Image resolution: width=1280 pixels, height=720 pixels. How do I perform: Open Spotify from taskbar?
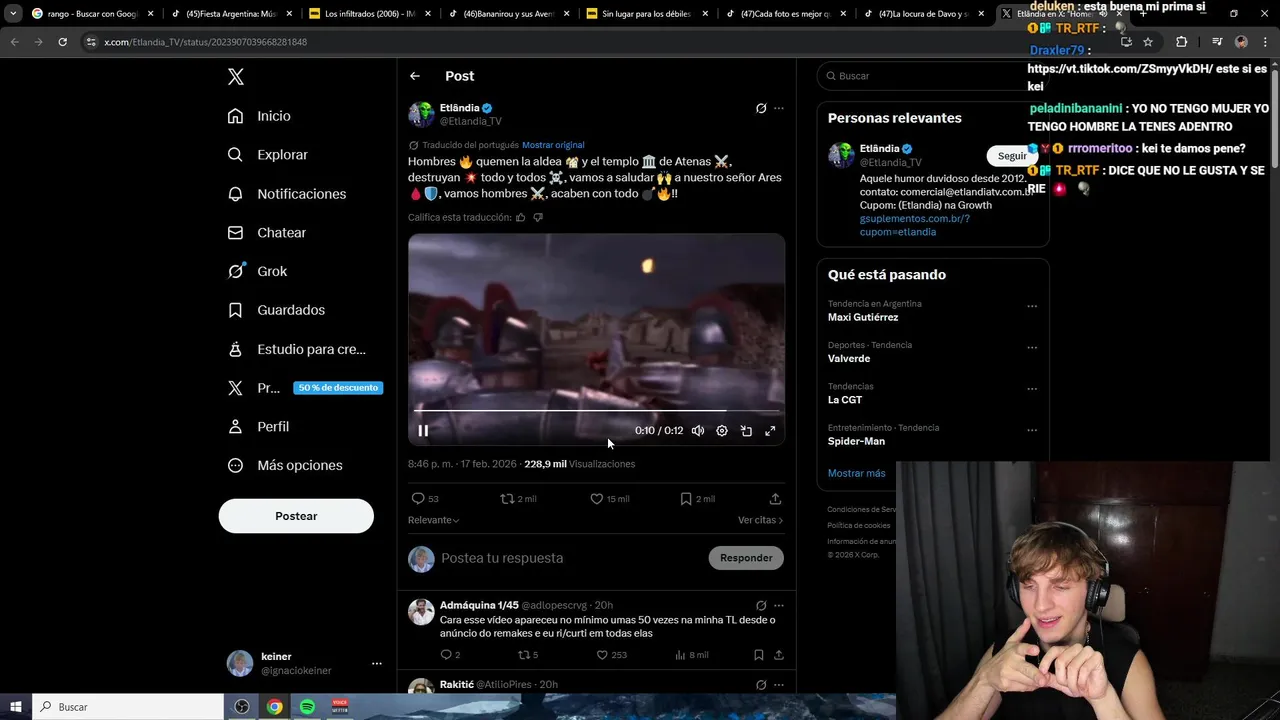click(x=307, y=707)
